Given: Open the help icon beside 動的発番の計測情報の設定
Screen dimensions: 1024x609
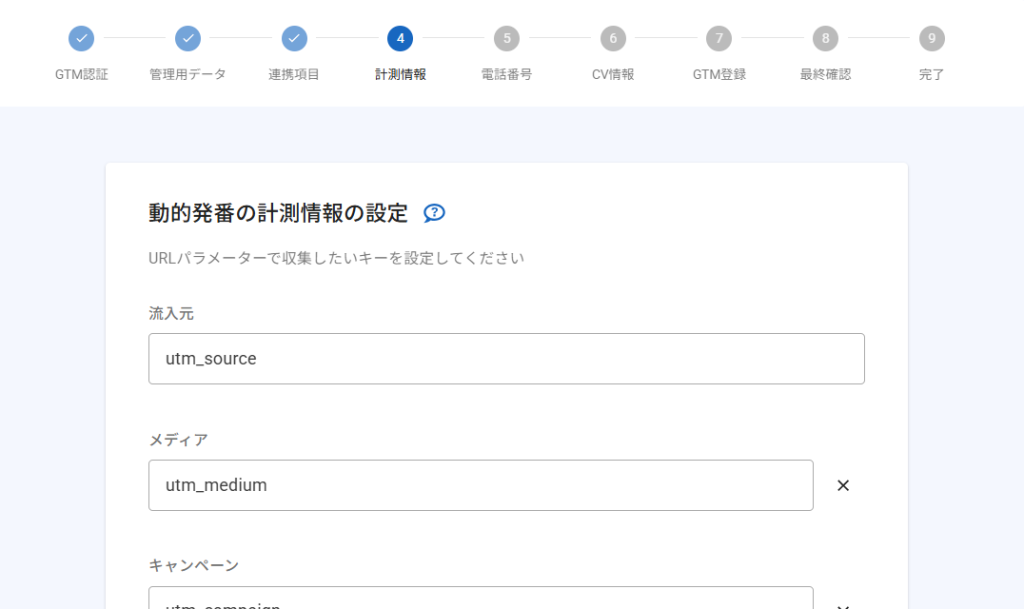Looking at the screenshot, I should click(x=434, y=213).
